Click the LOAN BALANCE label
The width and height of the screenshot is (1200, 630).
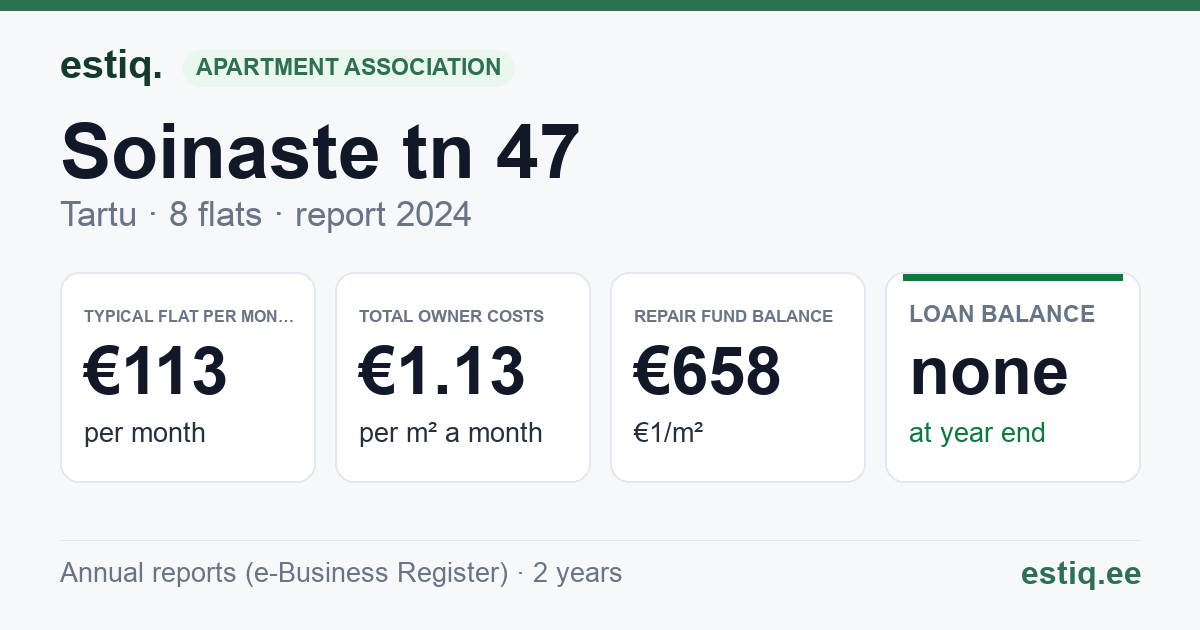click(1002, 314)
